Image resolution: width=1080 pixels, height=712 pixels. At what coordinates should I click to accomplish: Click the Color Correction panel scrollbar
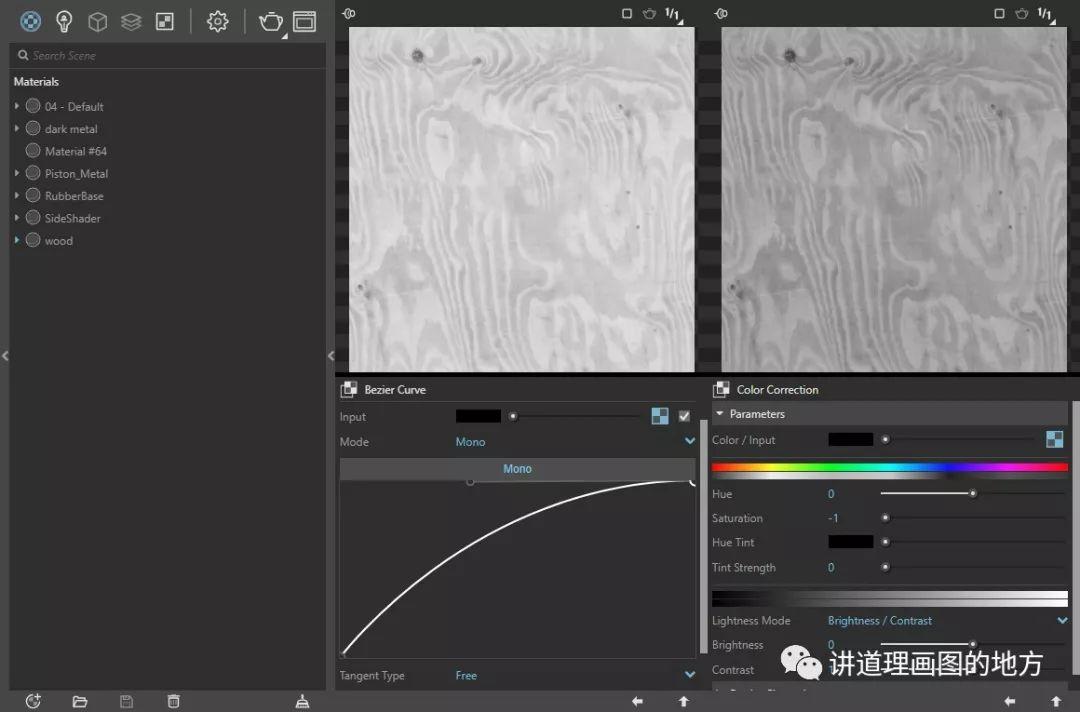pyautogui.click(x=1076, y=537)
